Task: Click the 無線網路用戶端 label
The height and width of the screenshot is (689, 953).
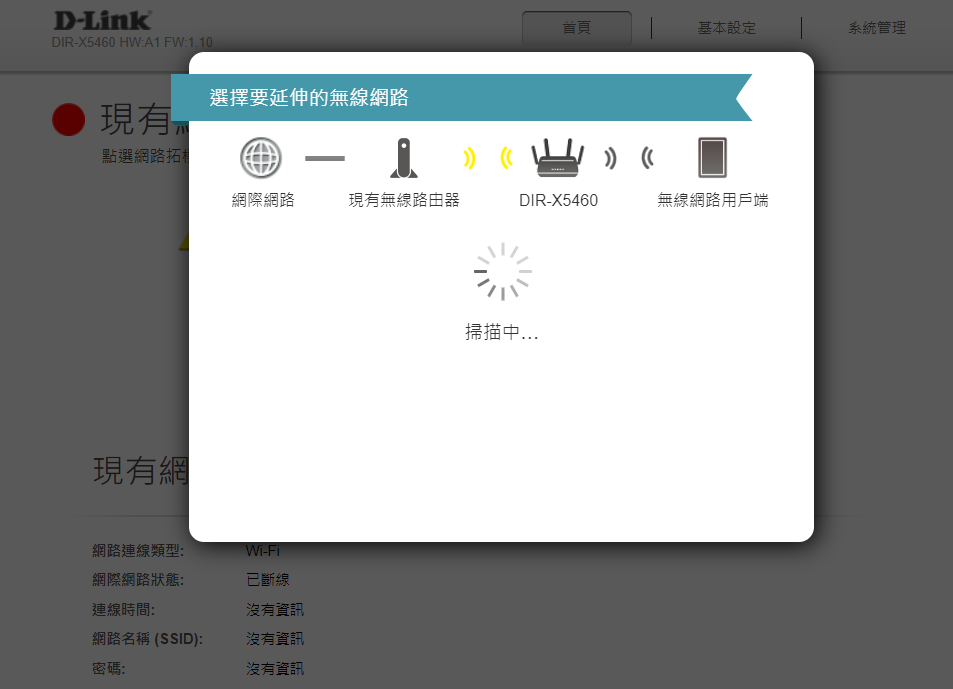Action: point(713,200)
